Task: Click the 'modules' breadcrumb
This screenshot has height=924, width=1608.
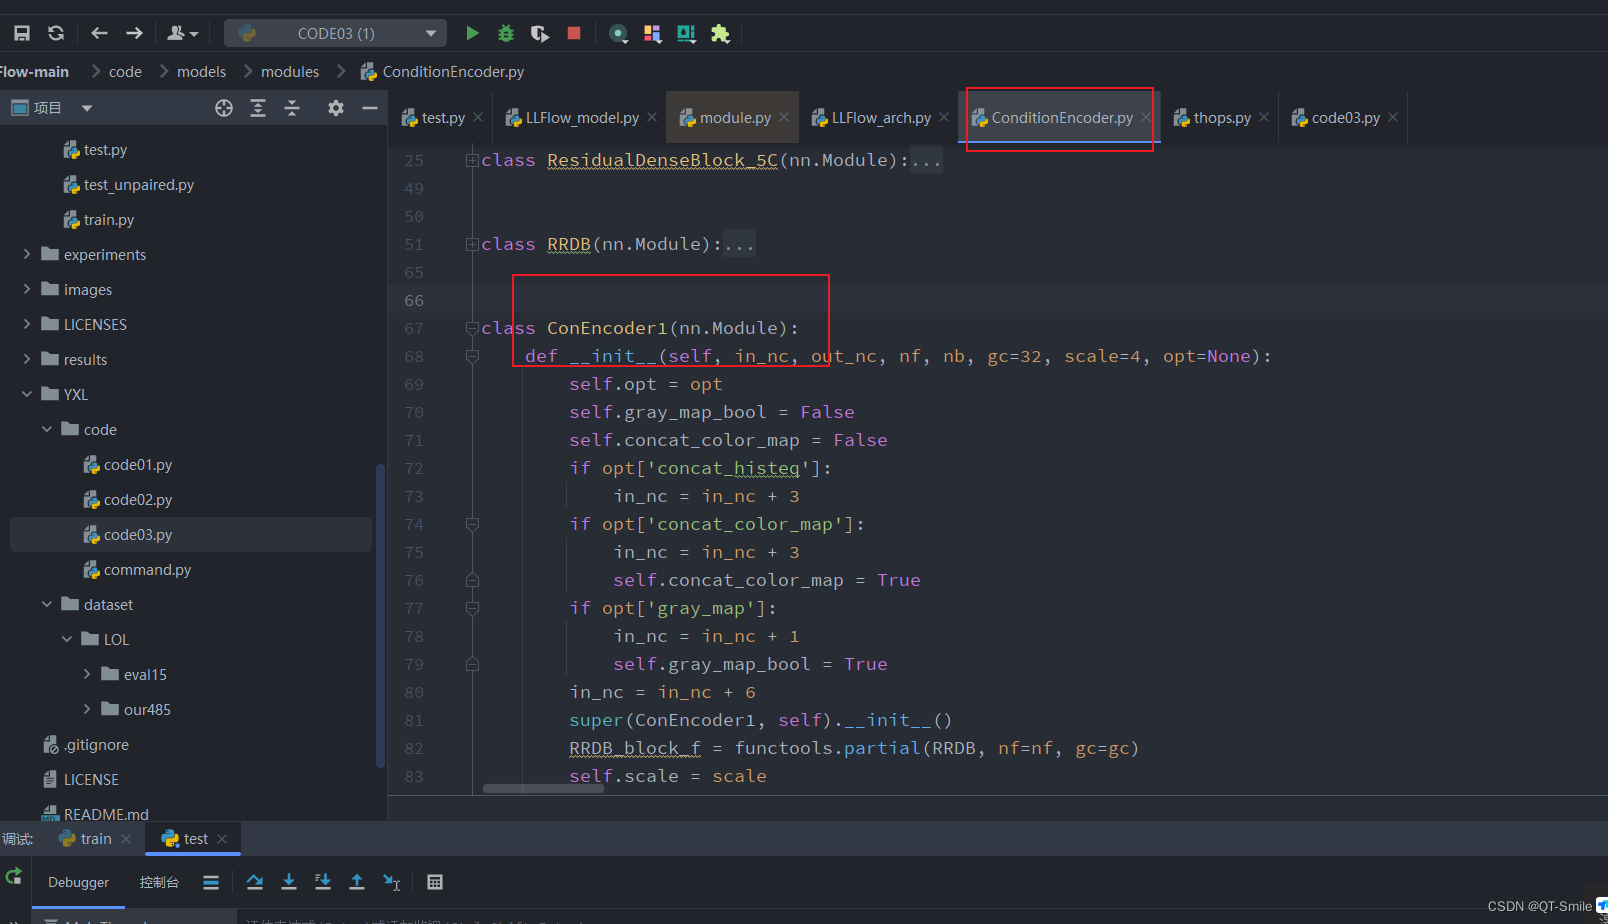Action: [290, 72]
